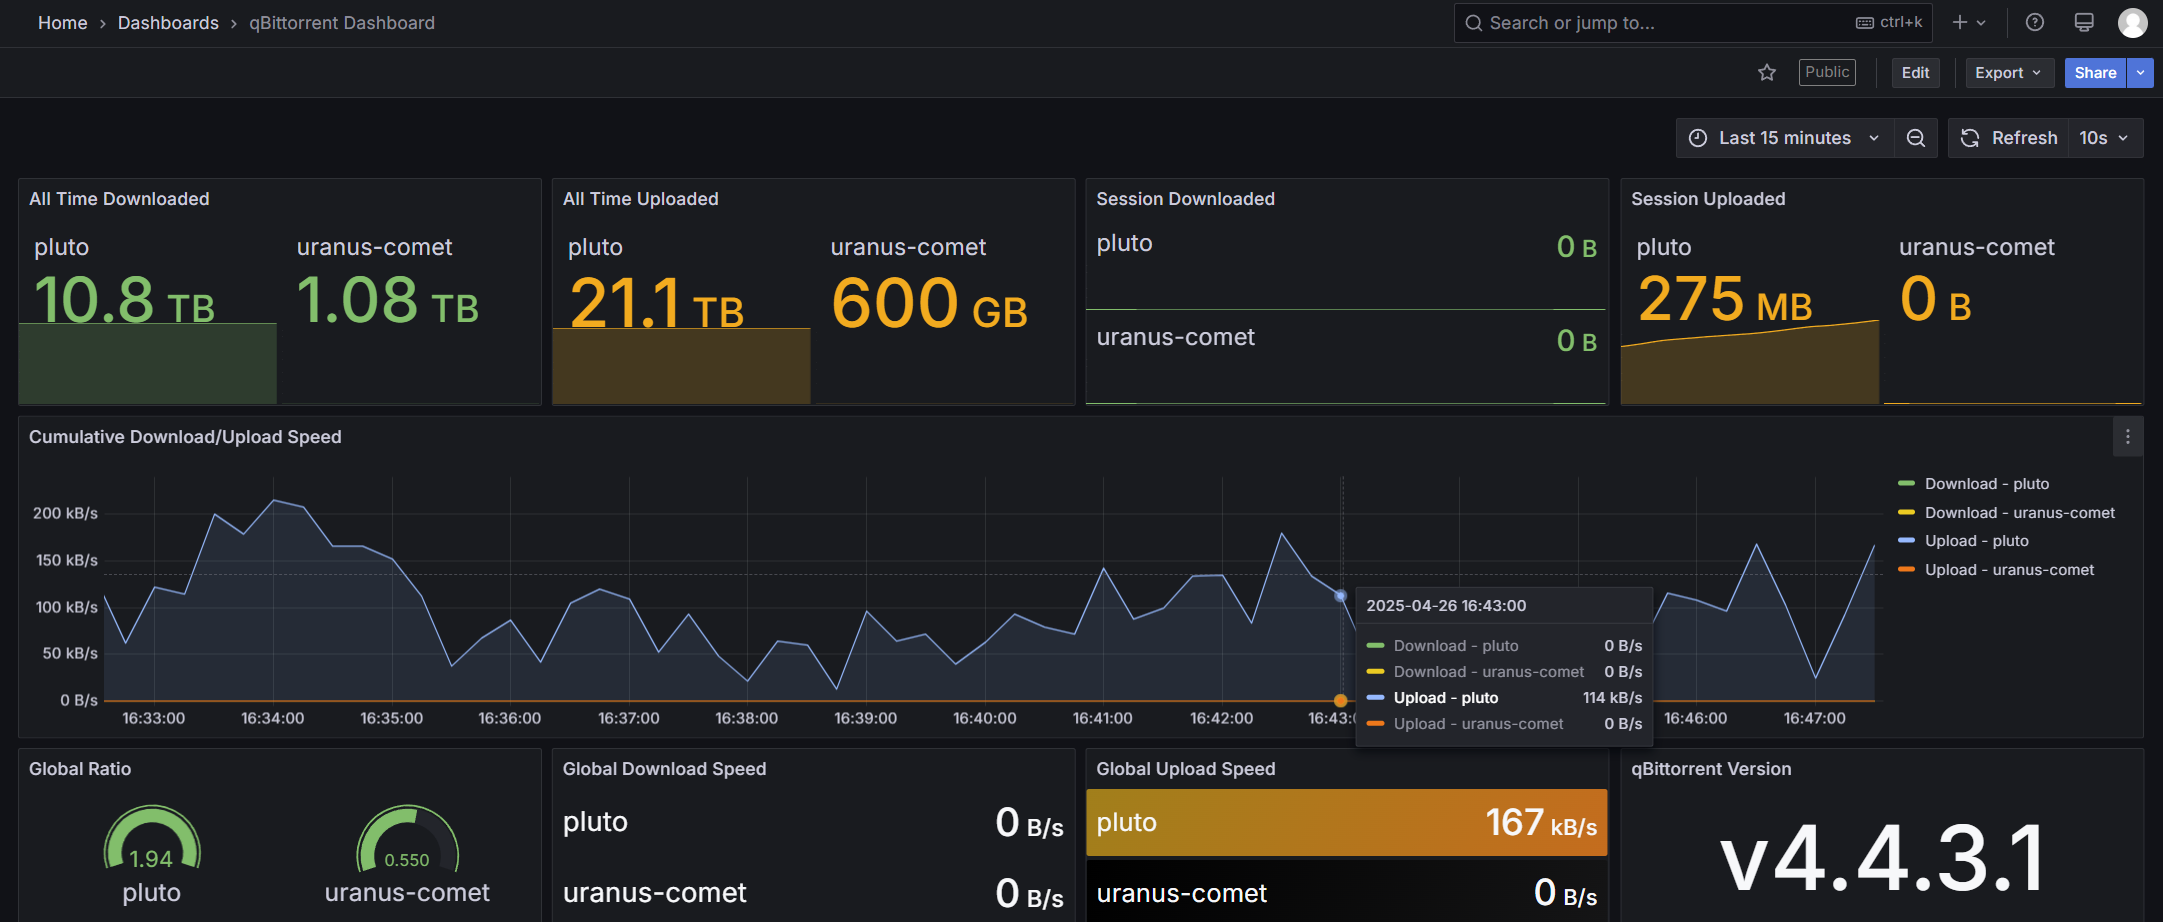Toggle Upload - uranus-comet legend series

click(x=1996, y=570)
